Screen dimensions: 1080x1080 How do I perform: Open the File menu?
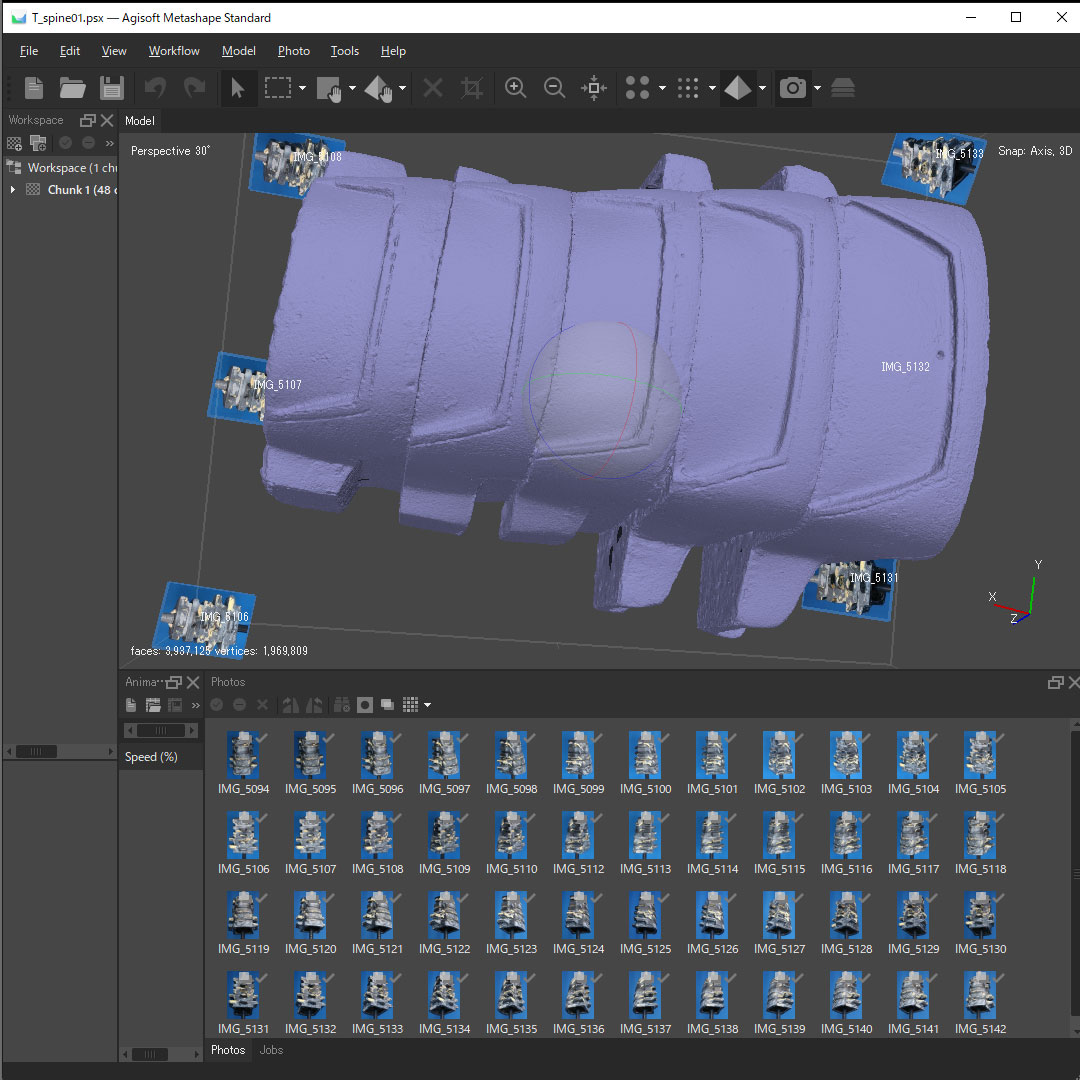point(29,51)
